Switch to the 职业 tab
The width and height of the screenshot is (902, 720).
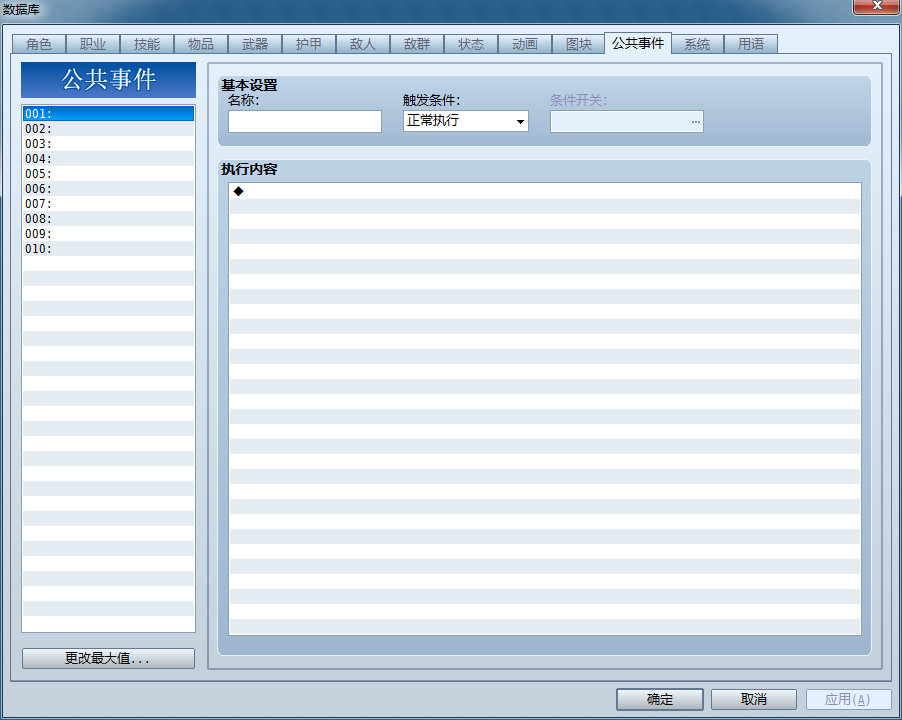[93, 44]
